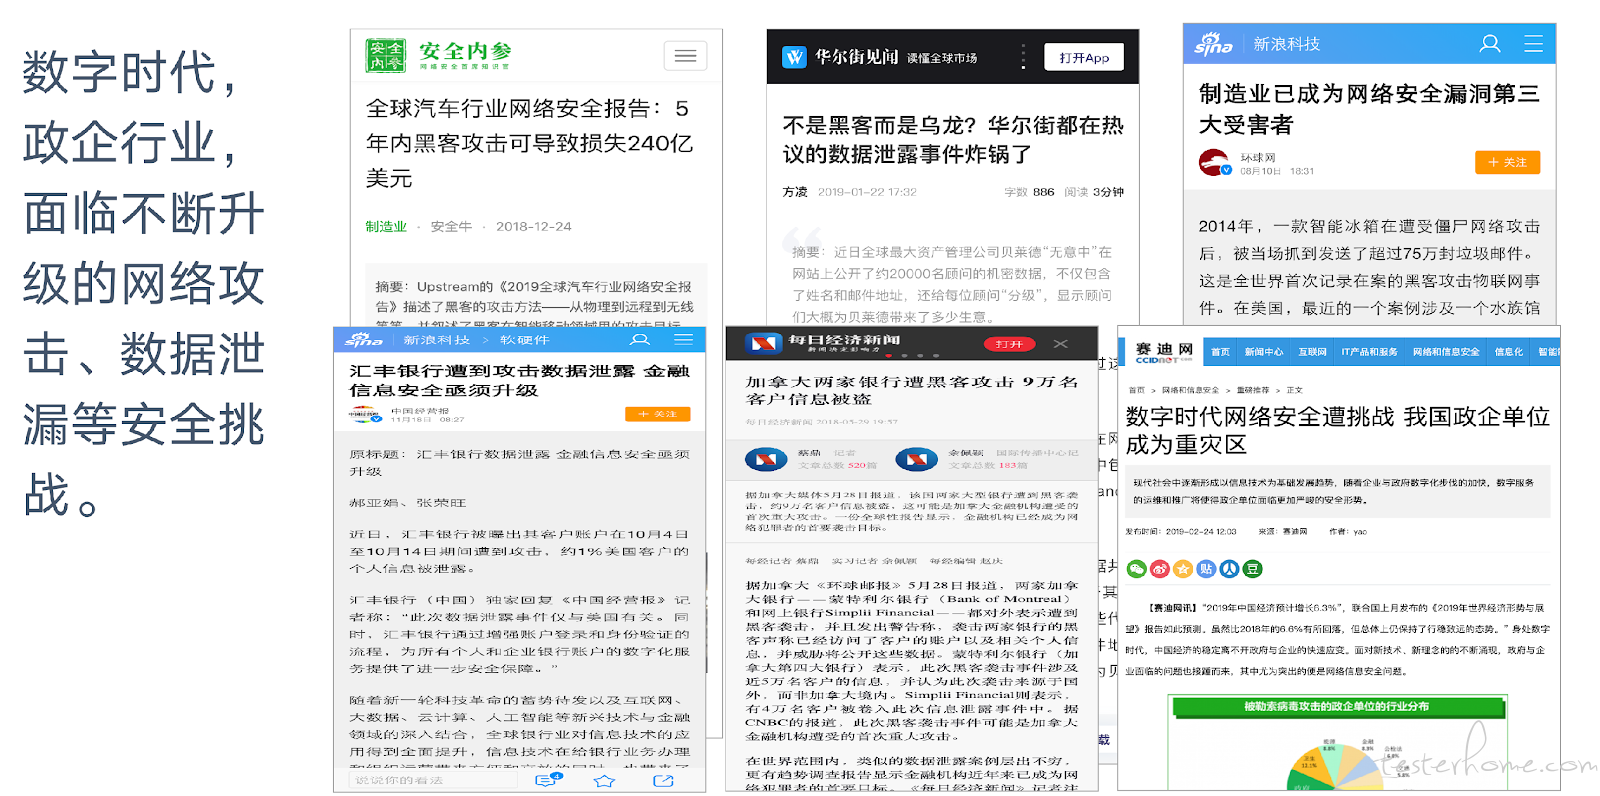Tap the red 打开 button
The width and height of the screenshot is (1600, 796).
(1008, 344)
